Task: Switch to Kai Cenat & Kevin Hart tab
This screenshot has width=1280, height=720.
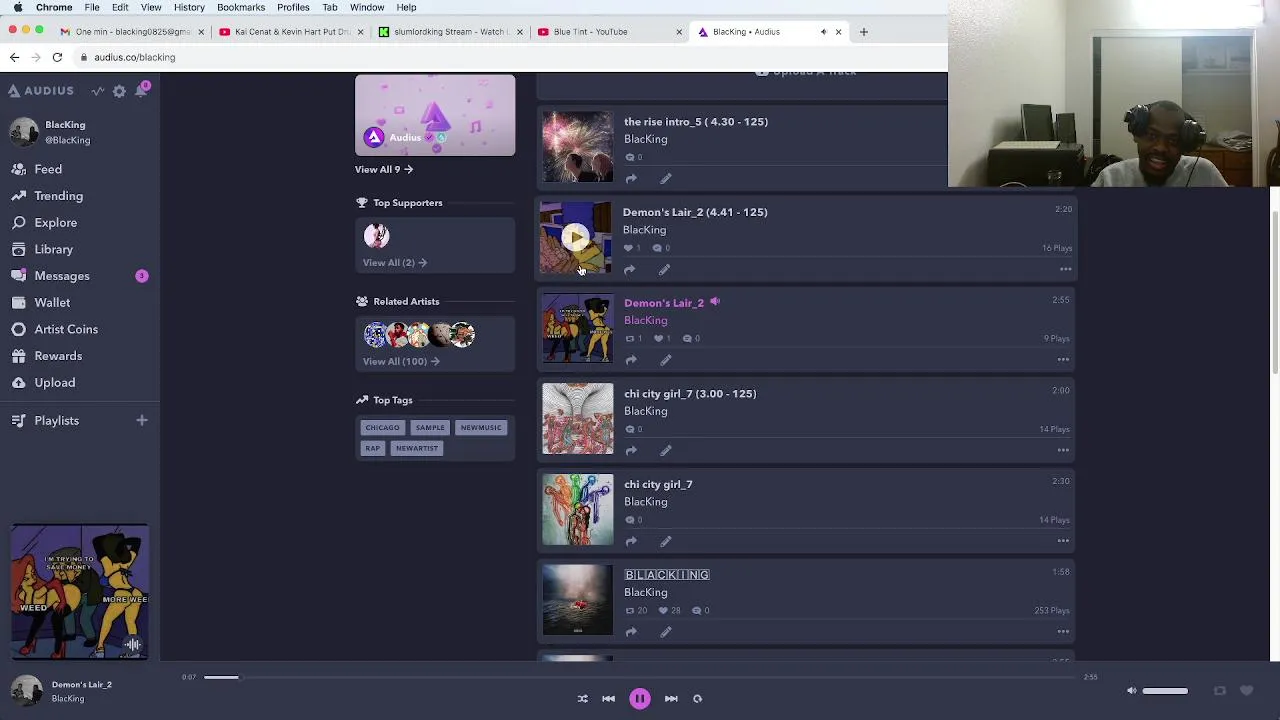Action: click(290, 32)
